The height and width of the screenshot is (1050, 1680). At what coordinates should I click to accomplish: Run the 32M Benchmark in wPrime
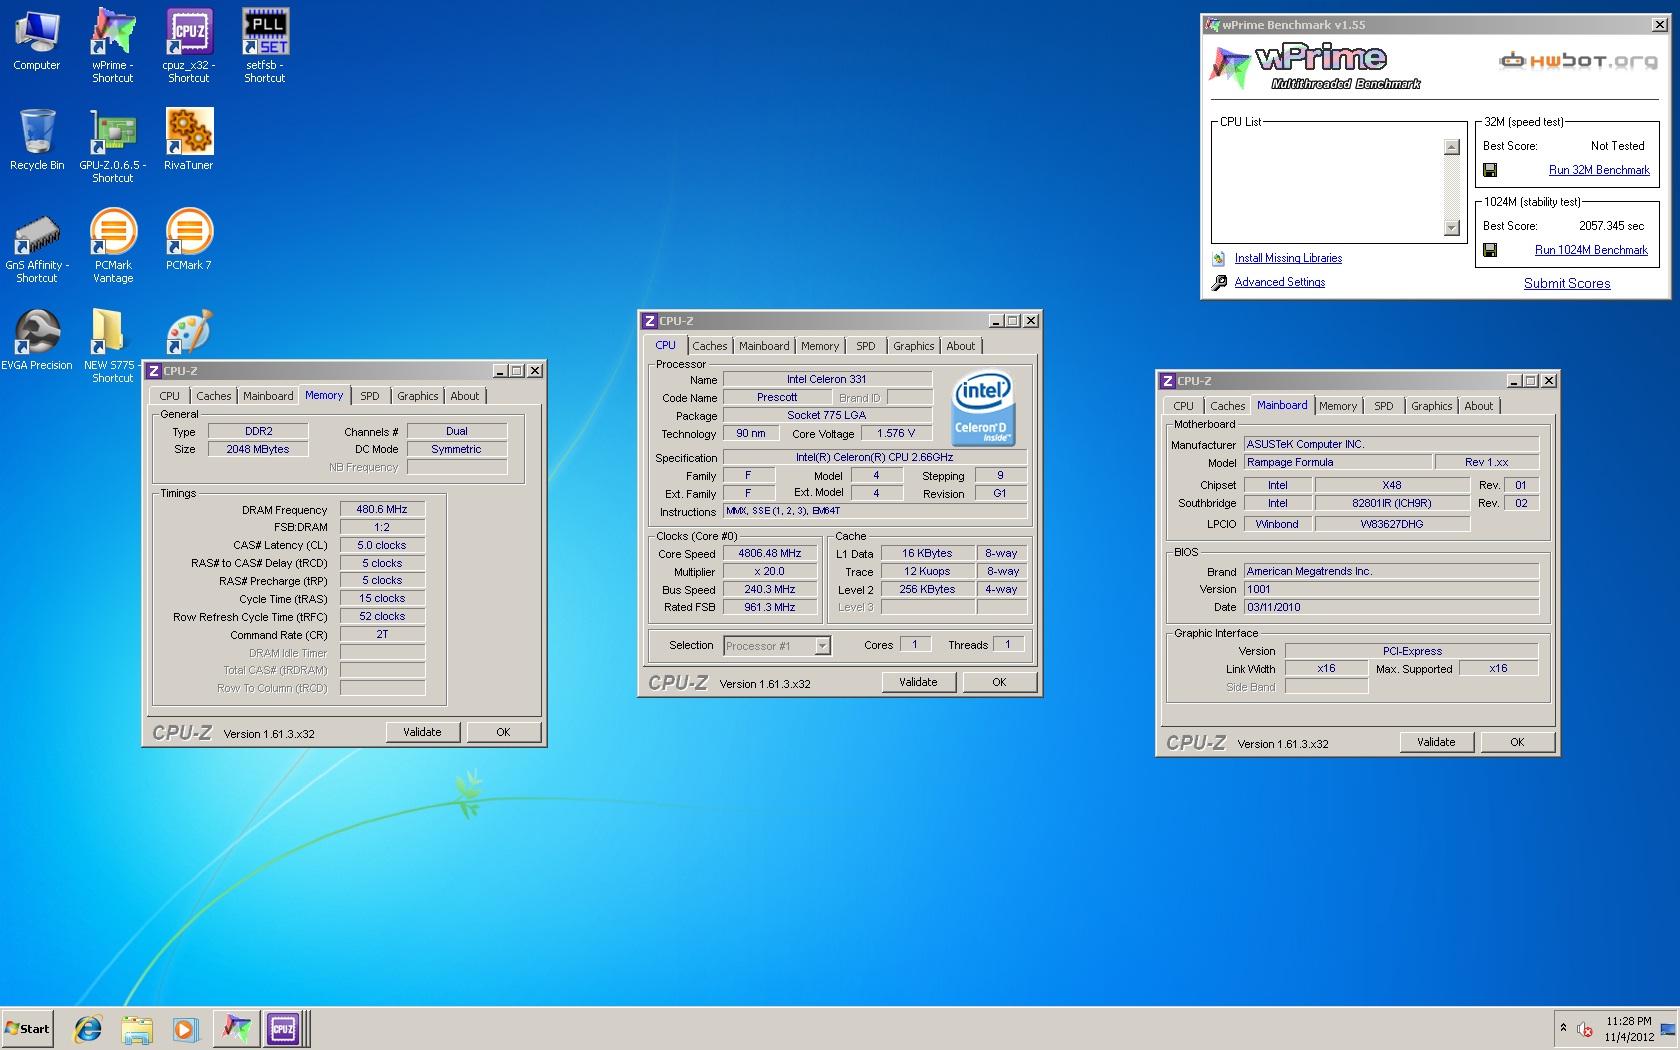click(1599, 170)
